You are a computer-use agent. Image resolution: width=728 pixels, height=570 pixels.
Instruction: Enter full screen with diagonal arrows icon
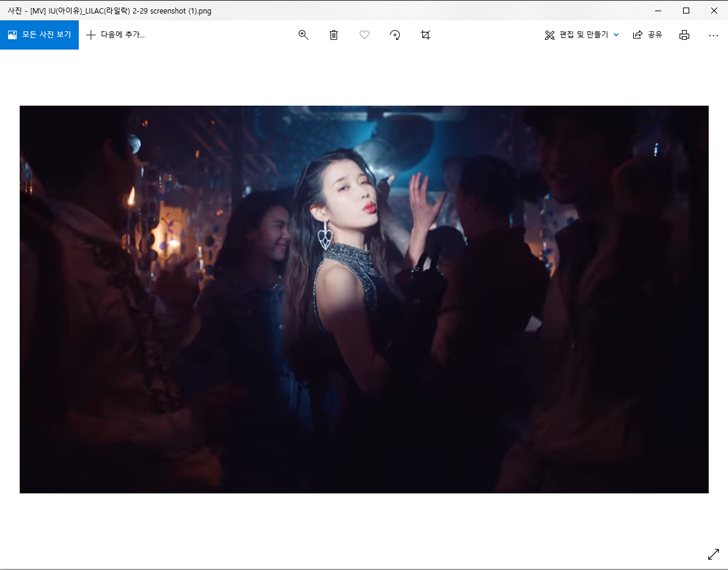coord(713,554)
